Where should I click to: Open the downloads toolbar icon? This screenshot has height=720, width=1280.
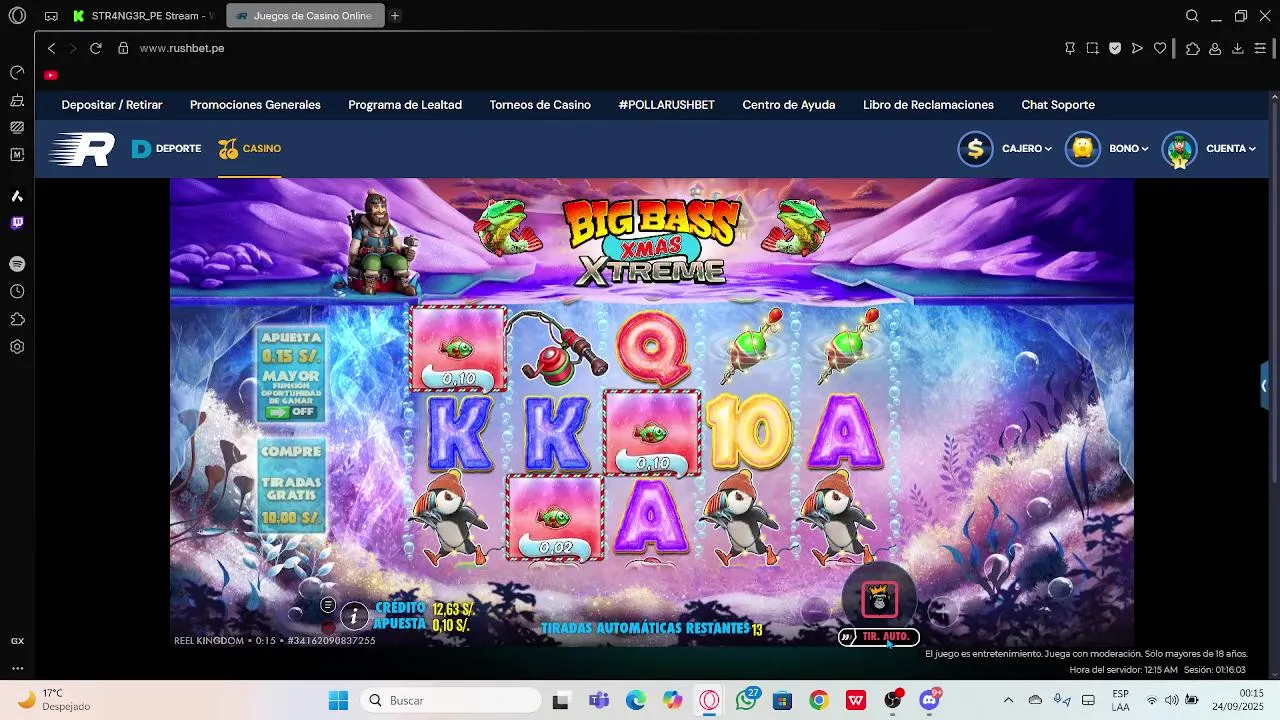pos(1238,48)
